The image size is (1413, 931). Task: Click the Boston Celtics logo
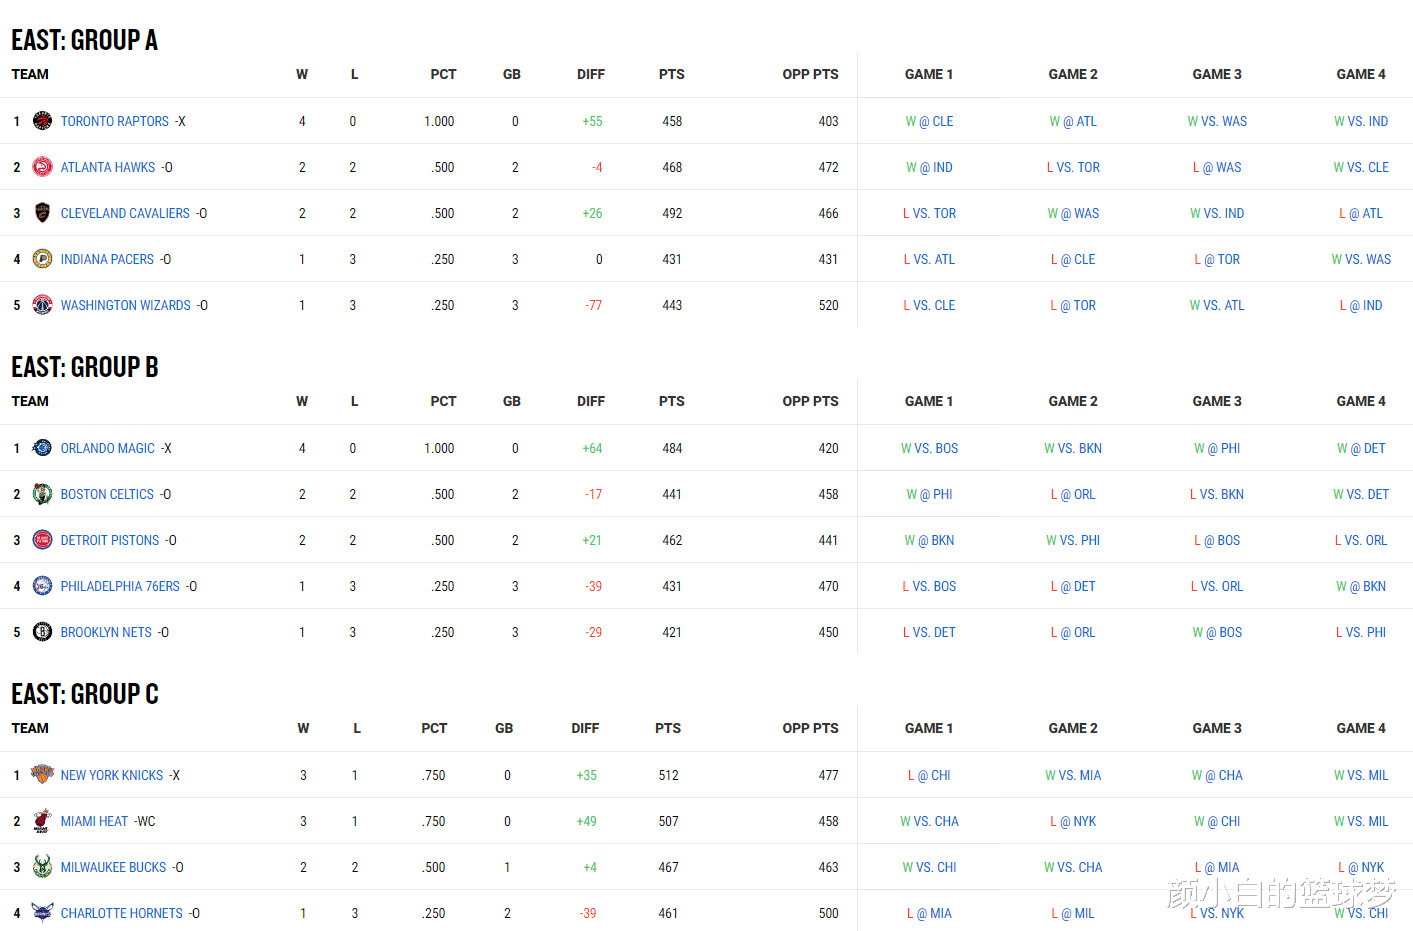coord(42,494)
